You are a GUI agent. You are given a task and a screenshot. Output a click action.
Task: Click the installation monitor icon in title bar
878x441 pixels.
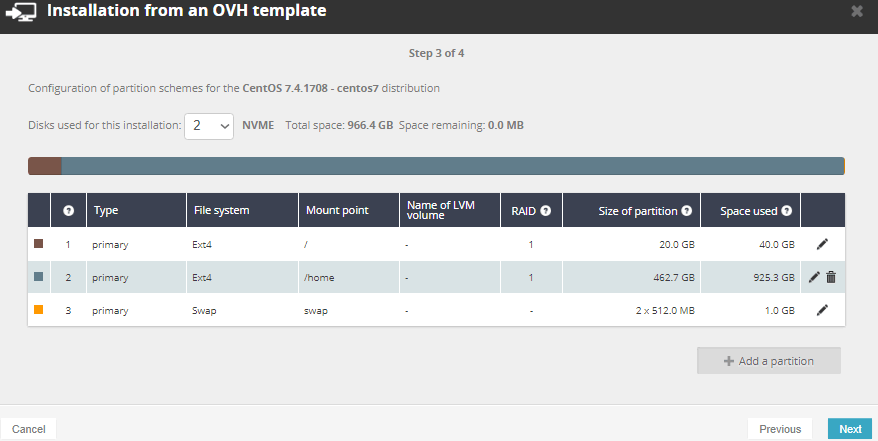(21, 12)
